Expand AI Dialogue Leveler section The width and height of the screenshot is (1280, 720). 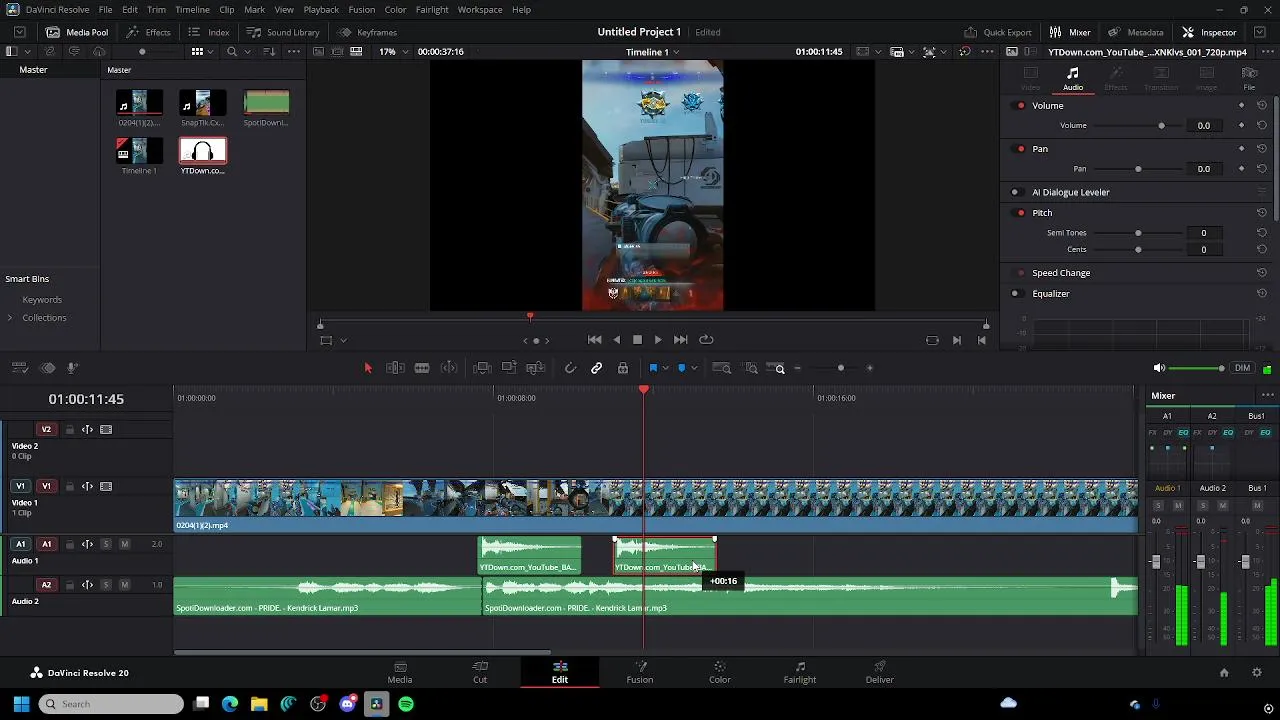click(1071, 192)
